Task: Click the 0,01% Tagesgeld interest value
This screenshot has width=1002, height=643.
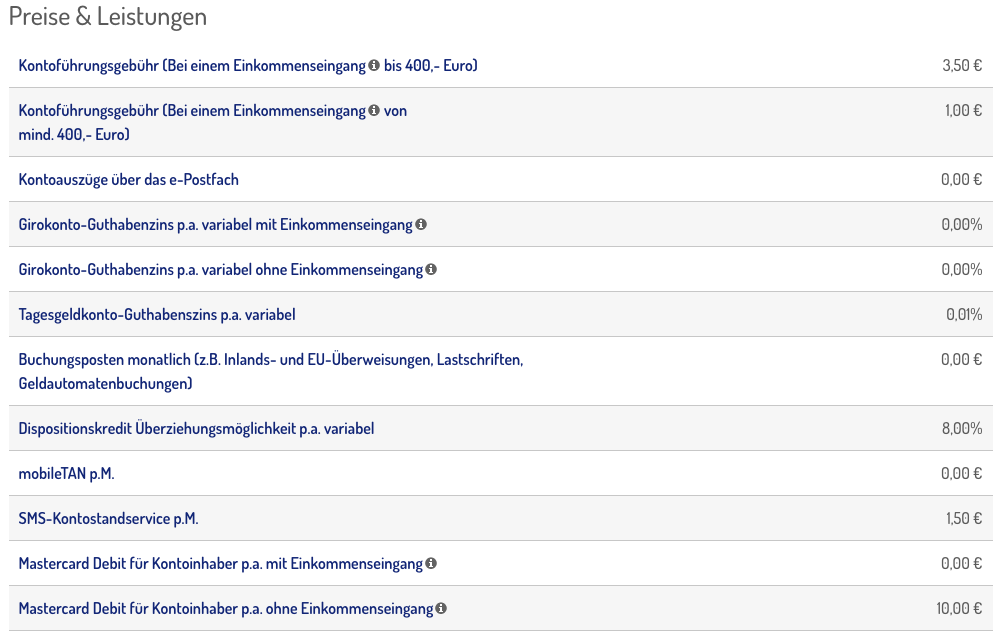Action: coord(963,315)
